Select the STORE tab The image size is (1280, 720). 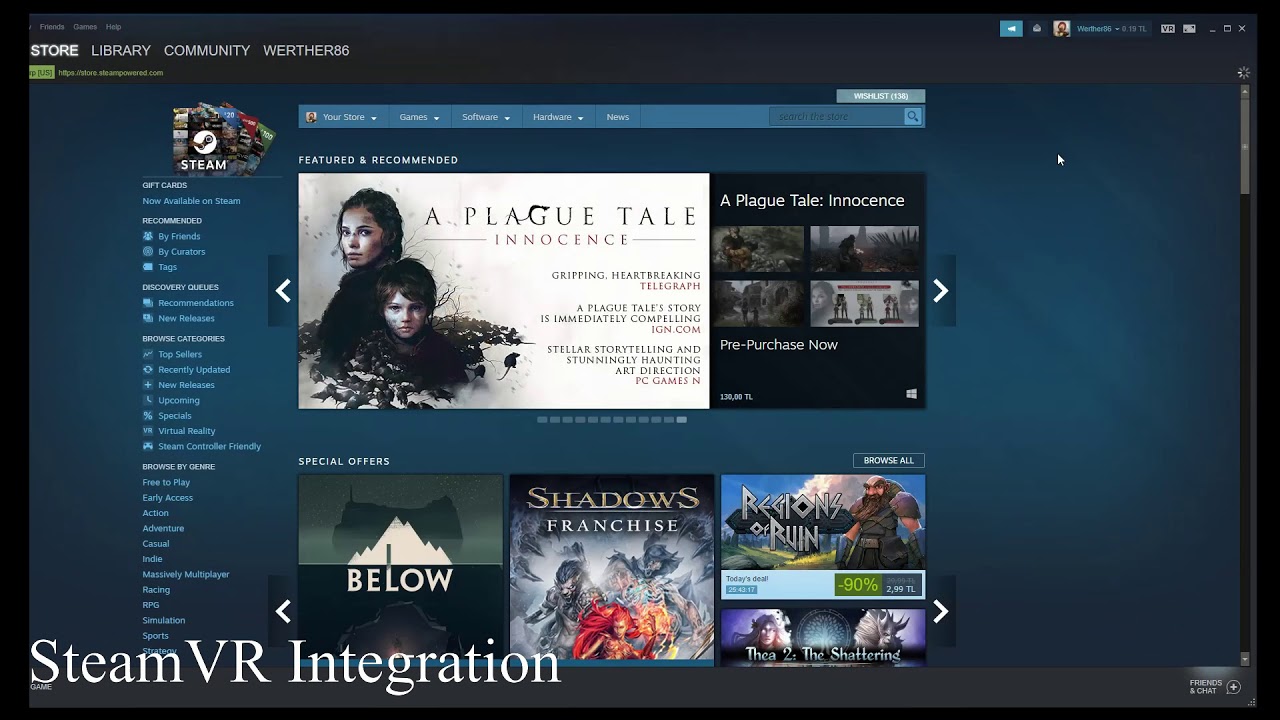(54, 50)
